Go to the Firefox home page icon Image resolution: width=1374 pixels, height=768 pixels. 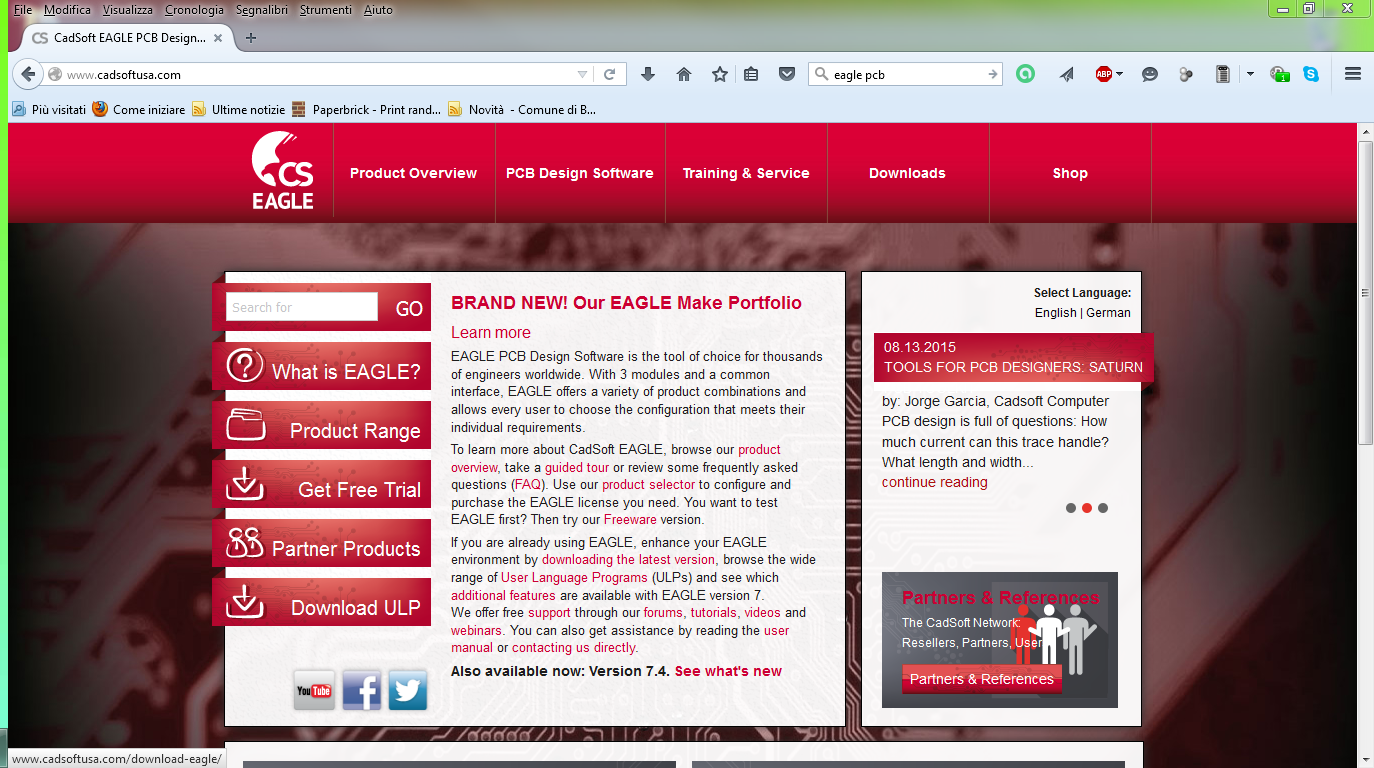[x=684, y=74]
